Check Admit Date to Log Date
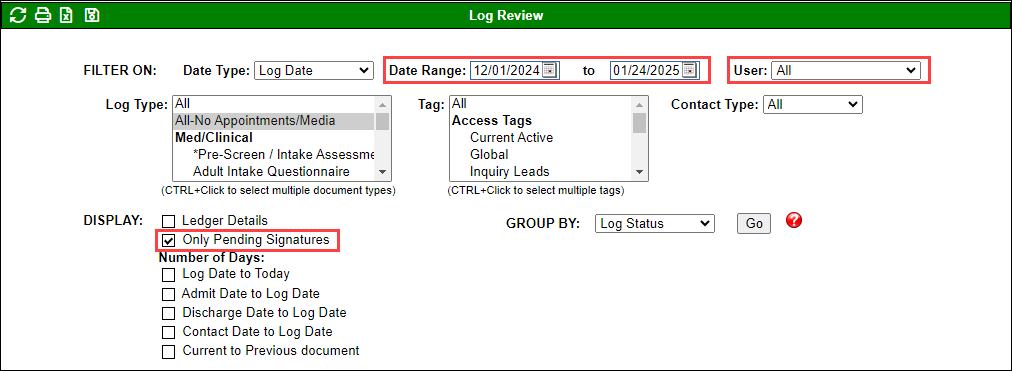 click(168, 294)
